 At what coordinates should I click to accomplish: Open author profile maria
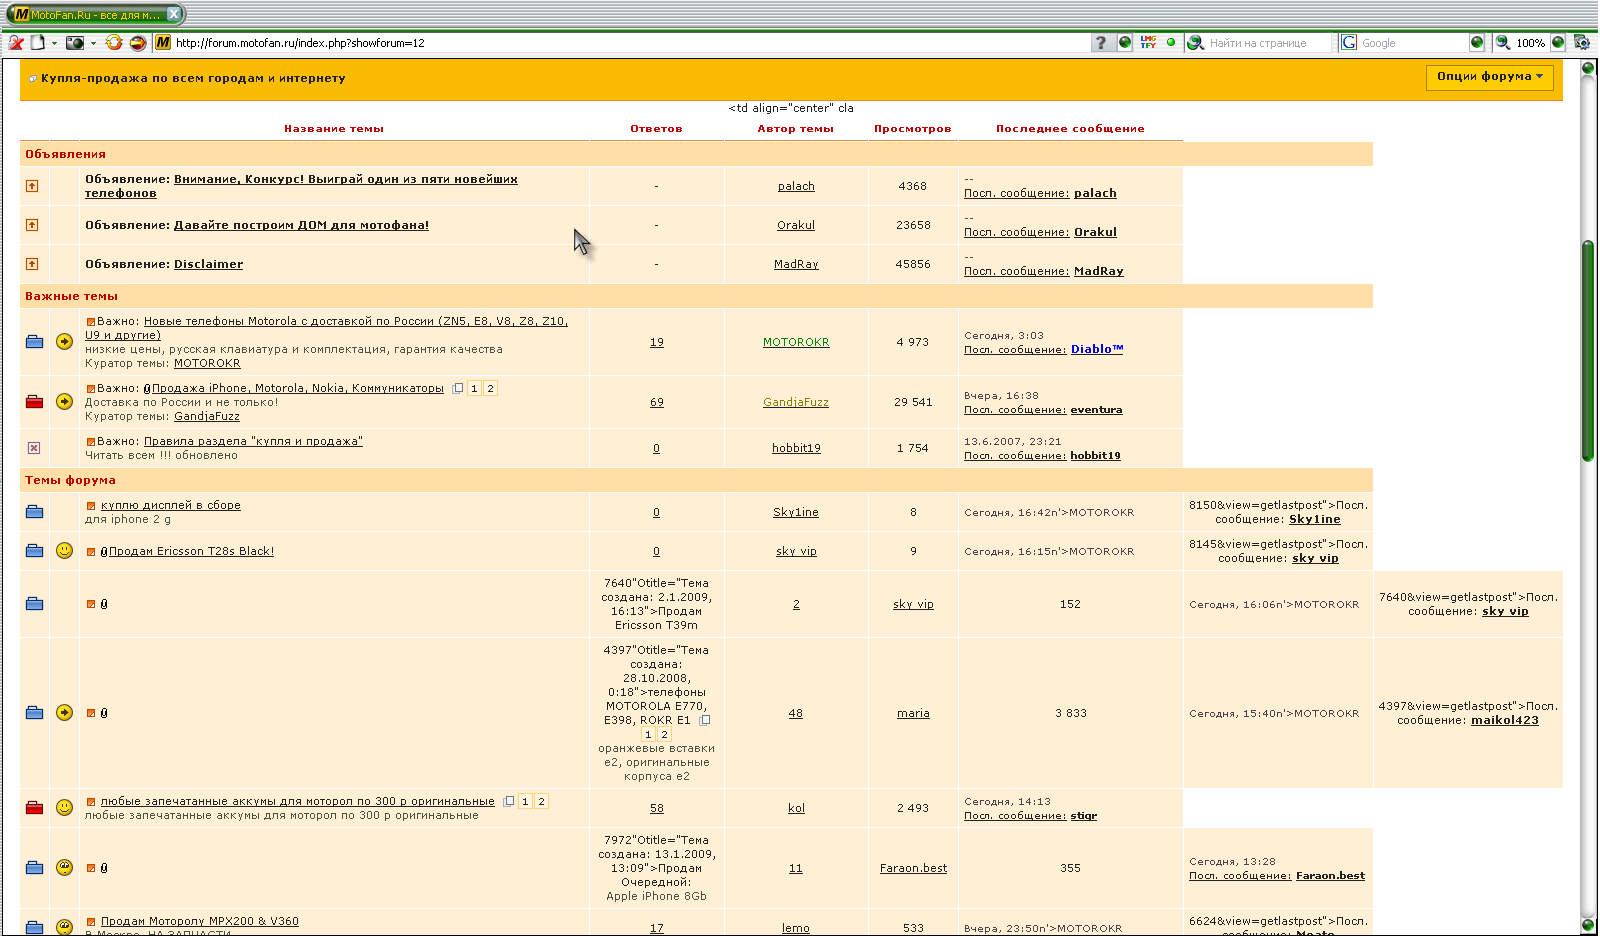(x=913, y=713)
